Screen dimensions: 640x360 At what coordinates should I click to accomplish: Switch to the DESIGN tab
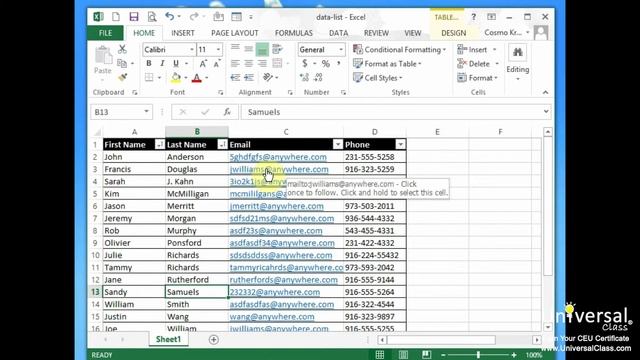pos(453,33)
